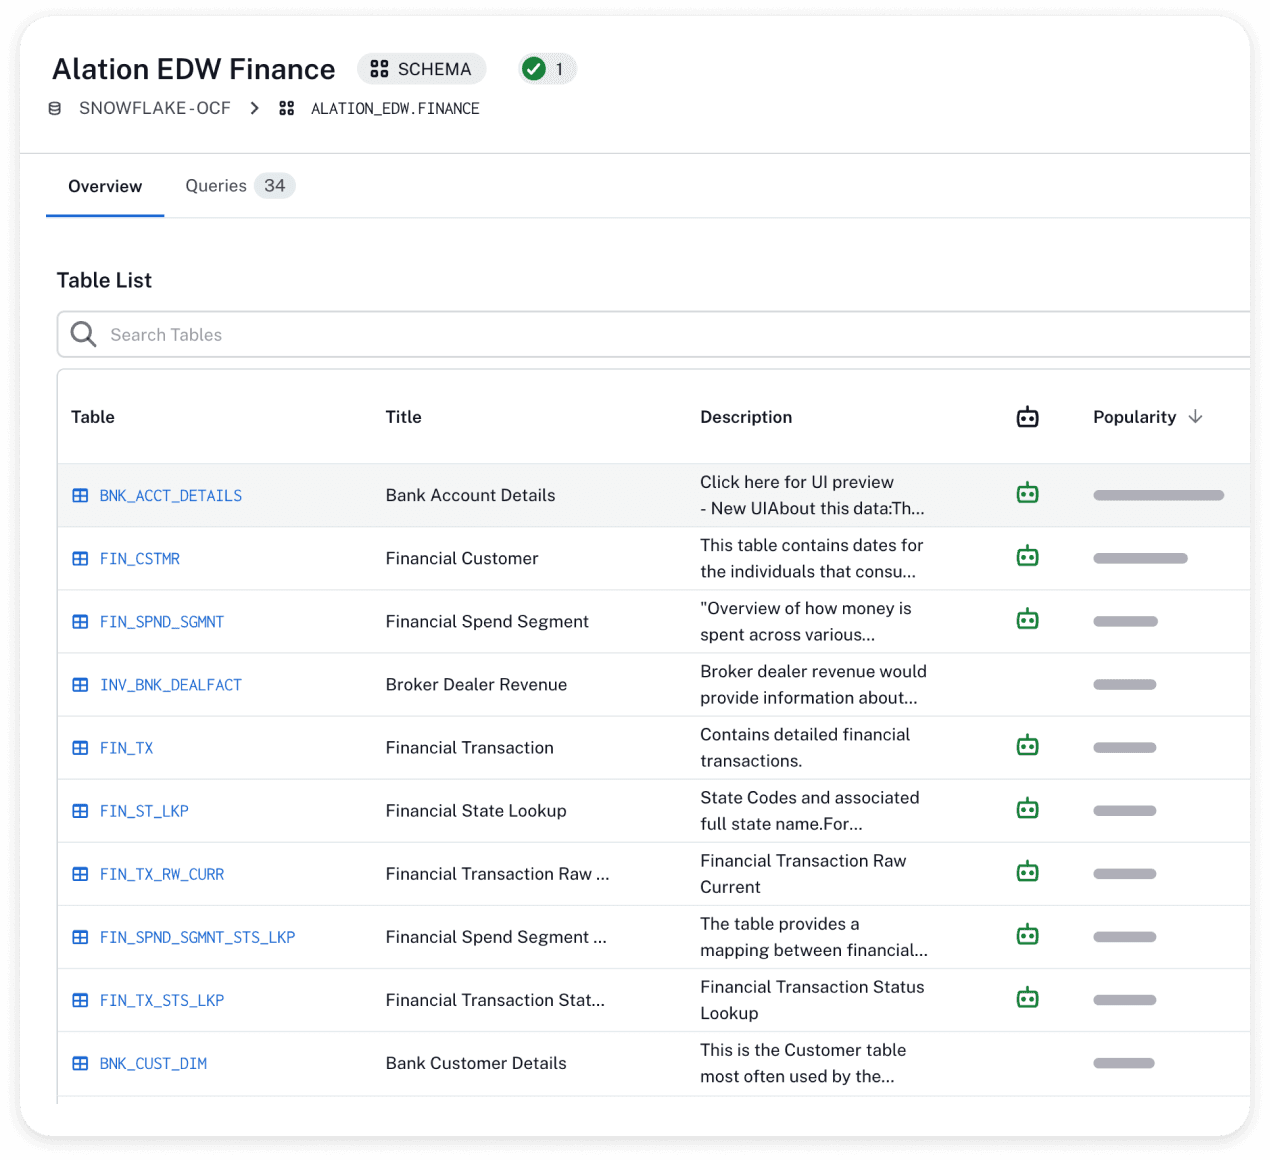Viewport: 1270px width, 1160px height.
Task: Sort by Popularity using the arrow
Action: coord(1195,417)
